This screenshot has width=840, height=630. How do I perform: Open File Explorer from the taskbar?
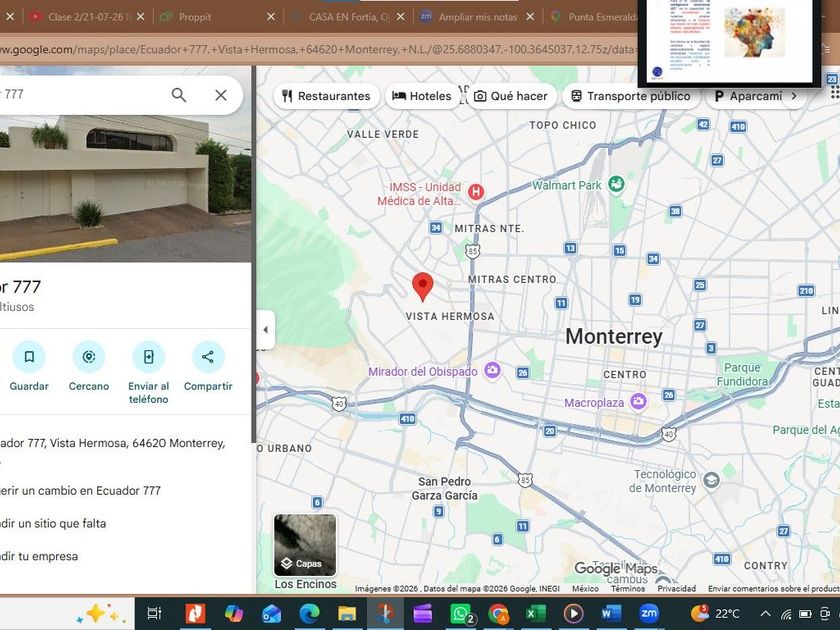(347, 613)
